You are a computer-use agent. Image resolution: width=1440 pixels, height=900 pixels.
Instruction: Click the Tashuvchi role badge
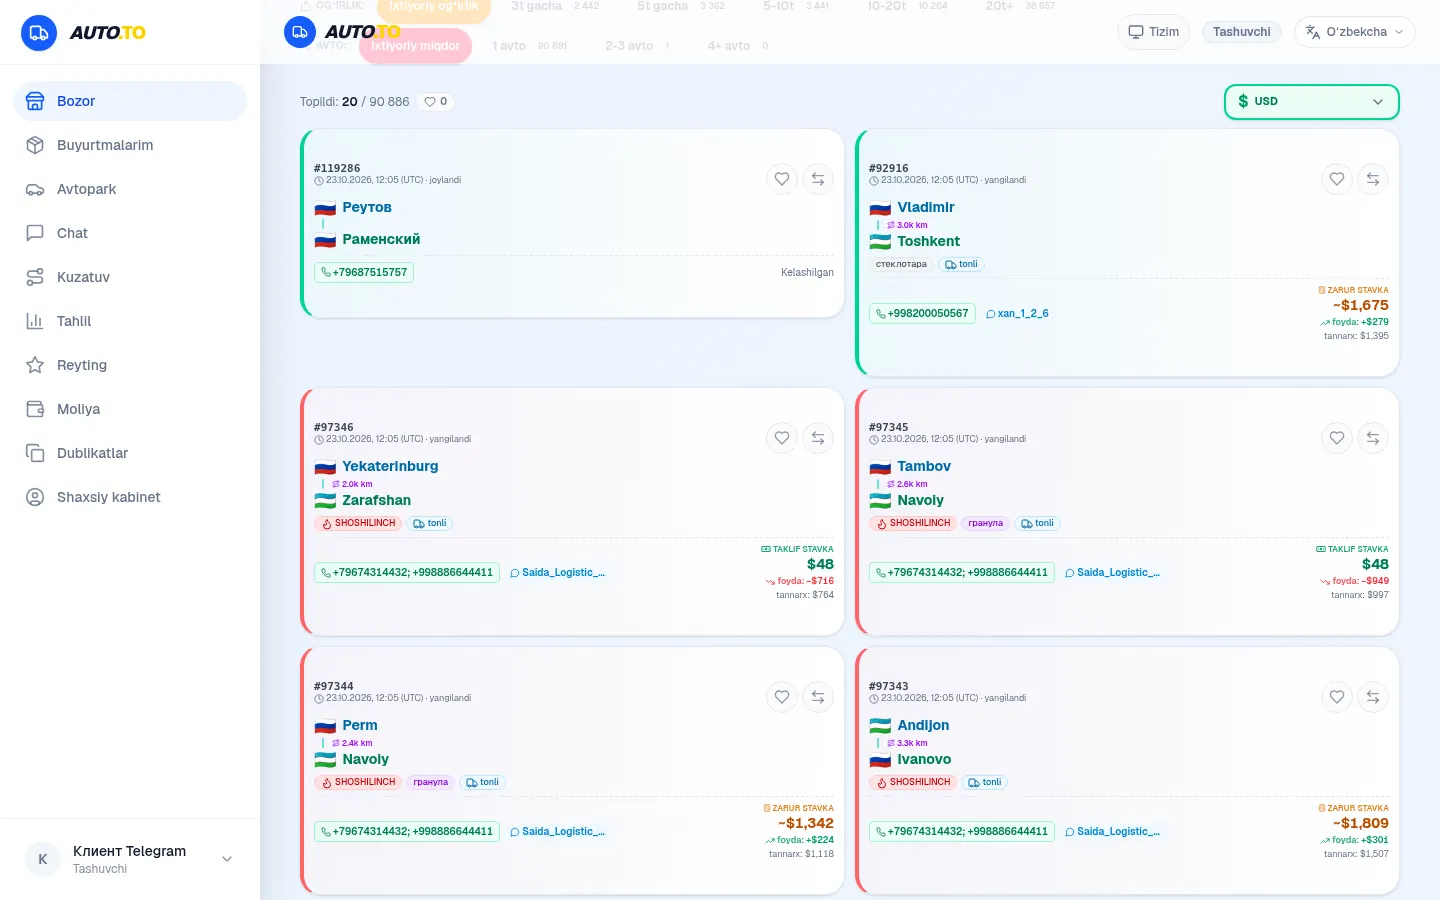pos(1242,32)
